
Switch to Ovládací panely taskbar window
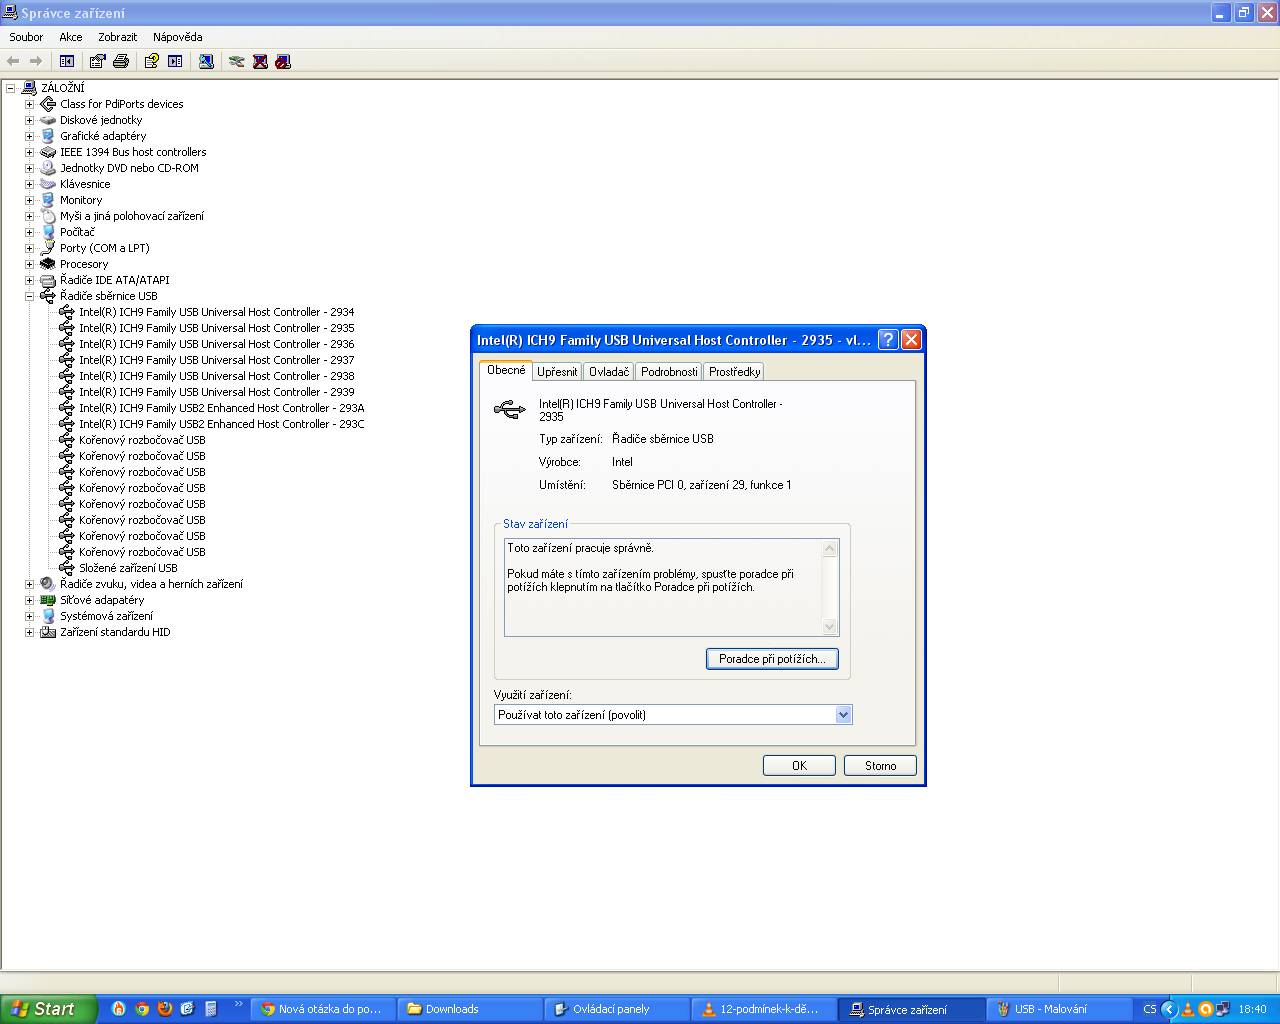pyautogui.click(x=617, y=1009)
